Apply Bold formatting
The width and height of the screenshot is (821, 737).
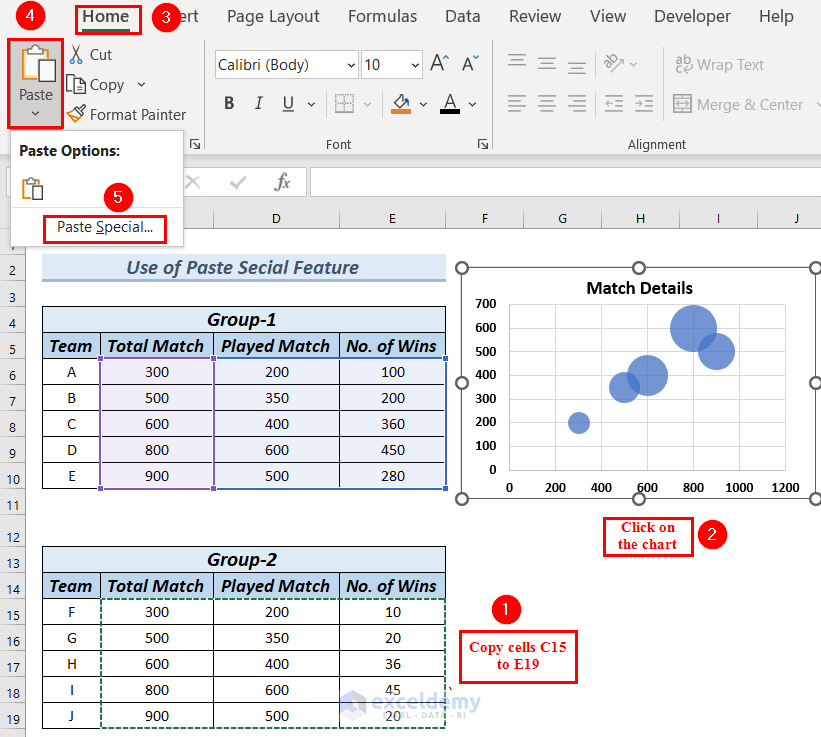(x=228, y=103)
